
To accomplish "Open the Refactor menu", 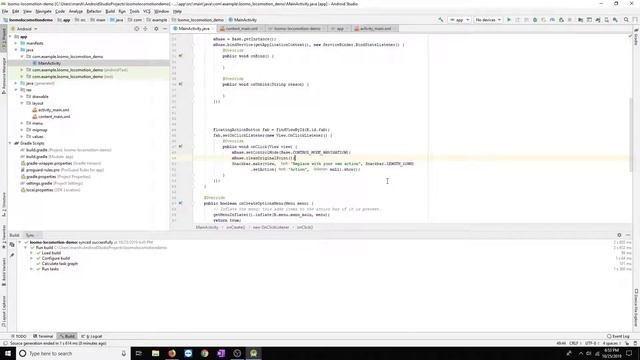I will (x=94, y=11).
